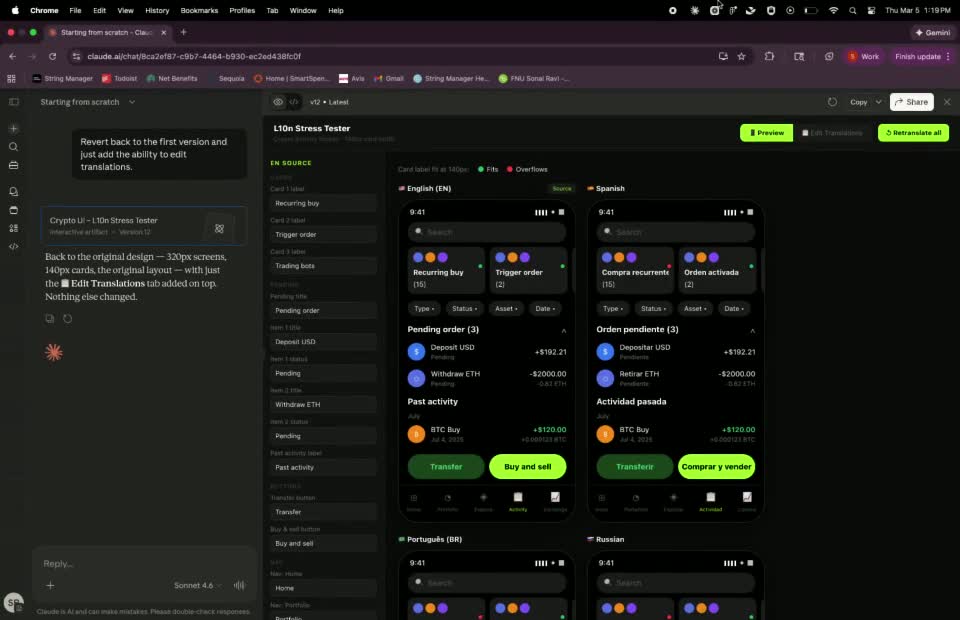The height and width of the screenshot is (620, 960).
Task: Open the Bookmarks menu
Action: click(x=199, y=10)
